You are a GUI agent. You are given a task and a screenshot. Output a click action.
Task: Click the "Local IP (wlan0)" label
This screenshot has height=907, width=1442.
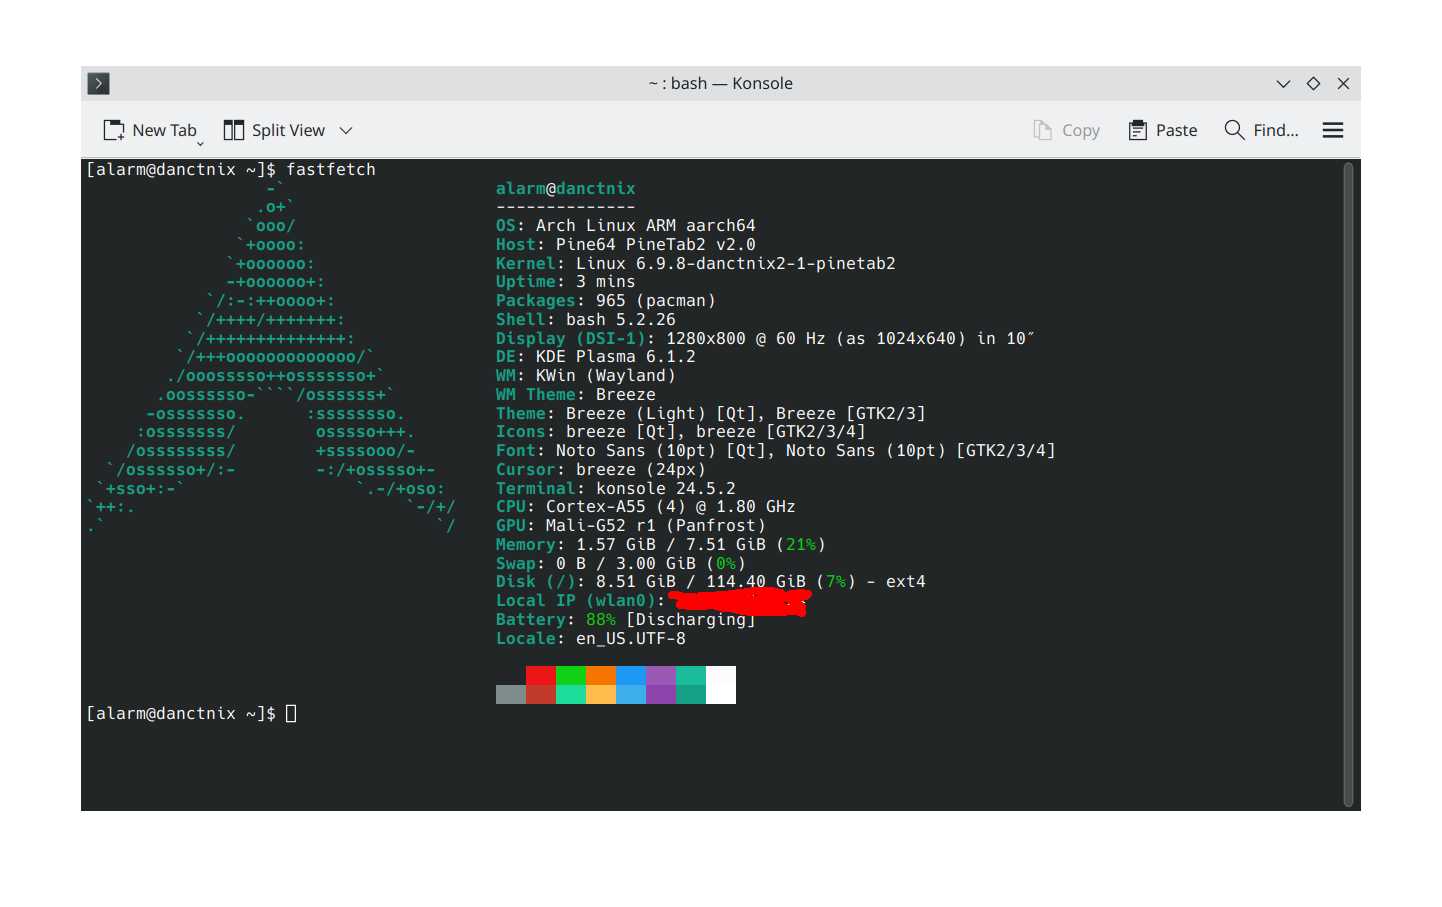[581, 601]
